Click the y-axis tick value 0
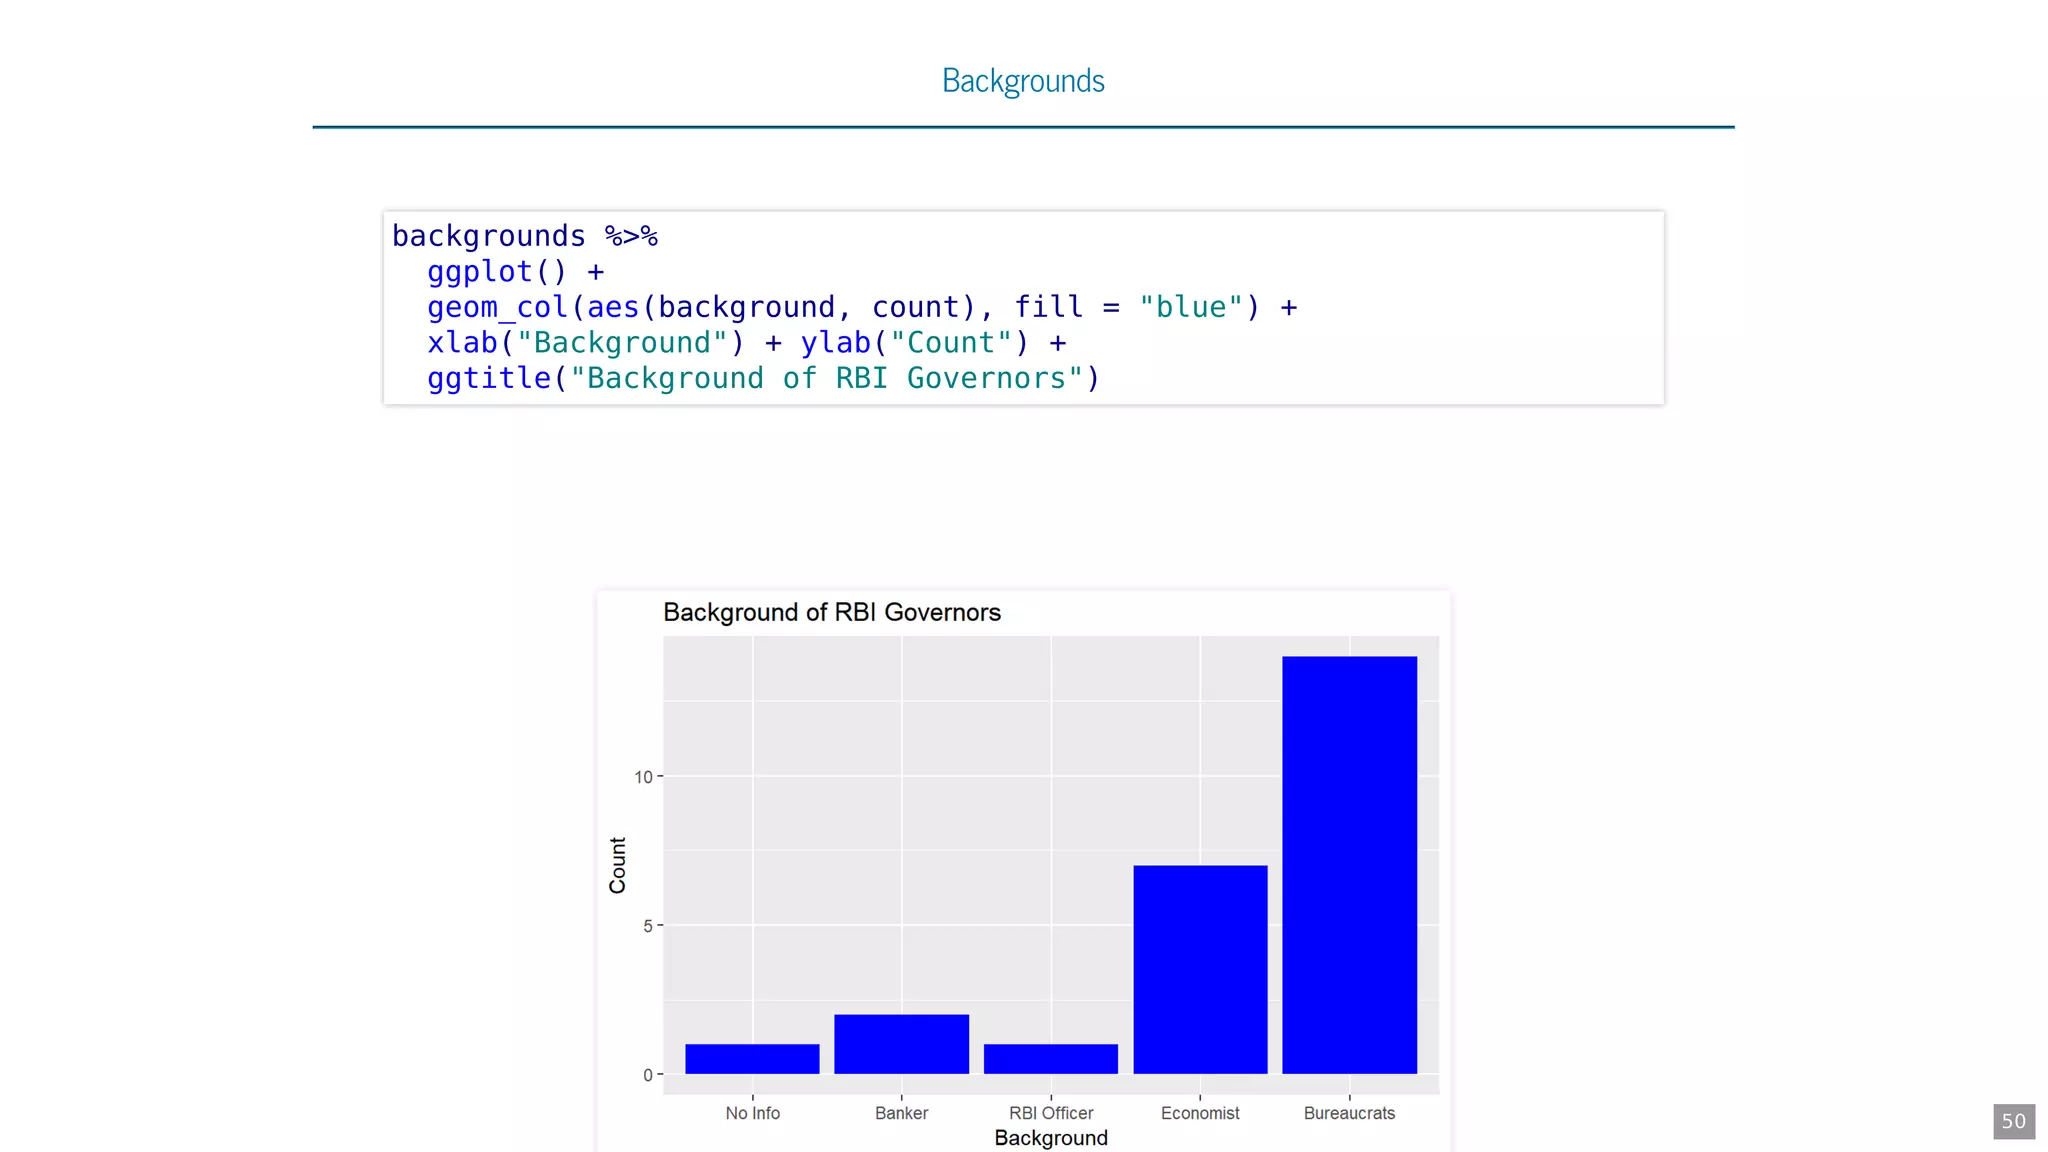2048x1152 pixels. point(648,1075)
